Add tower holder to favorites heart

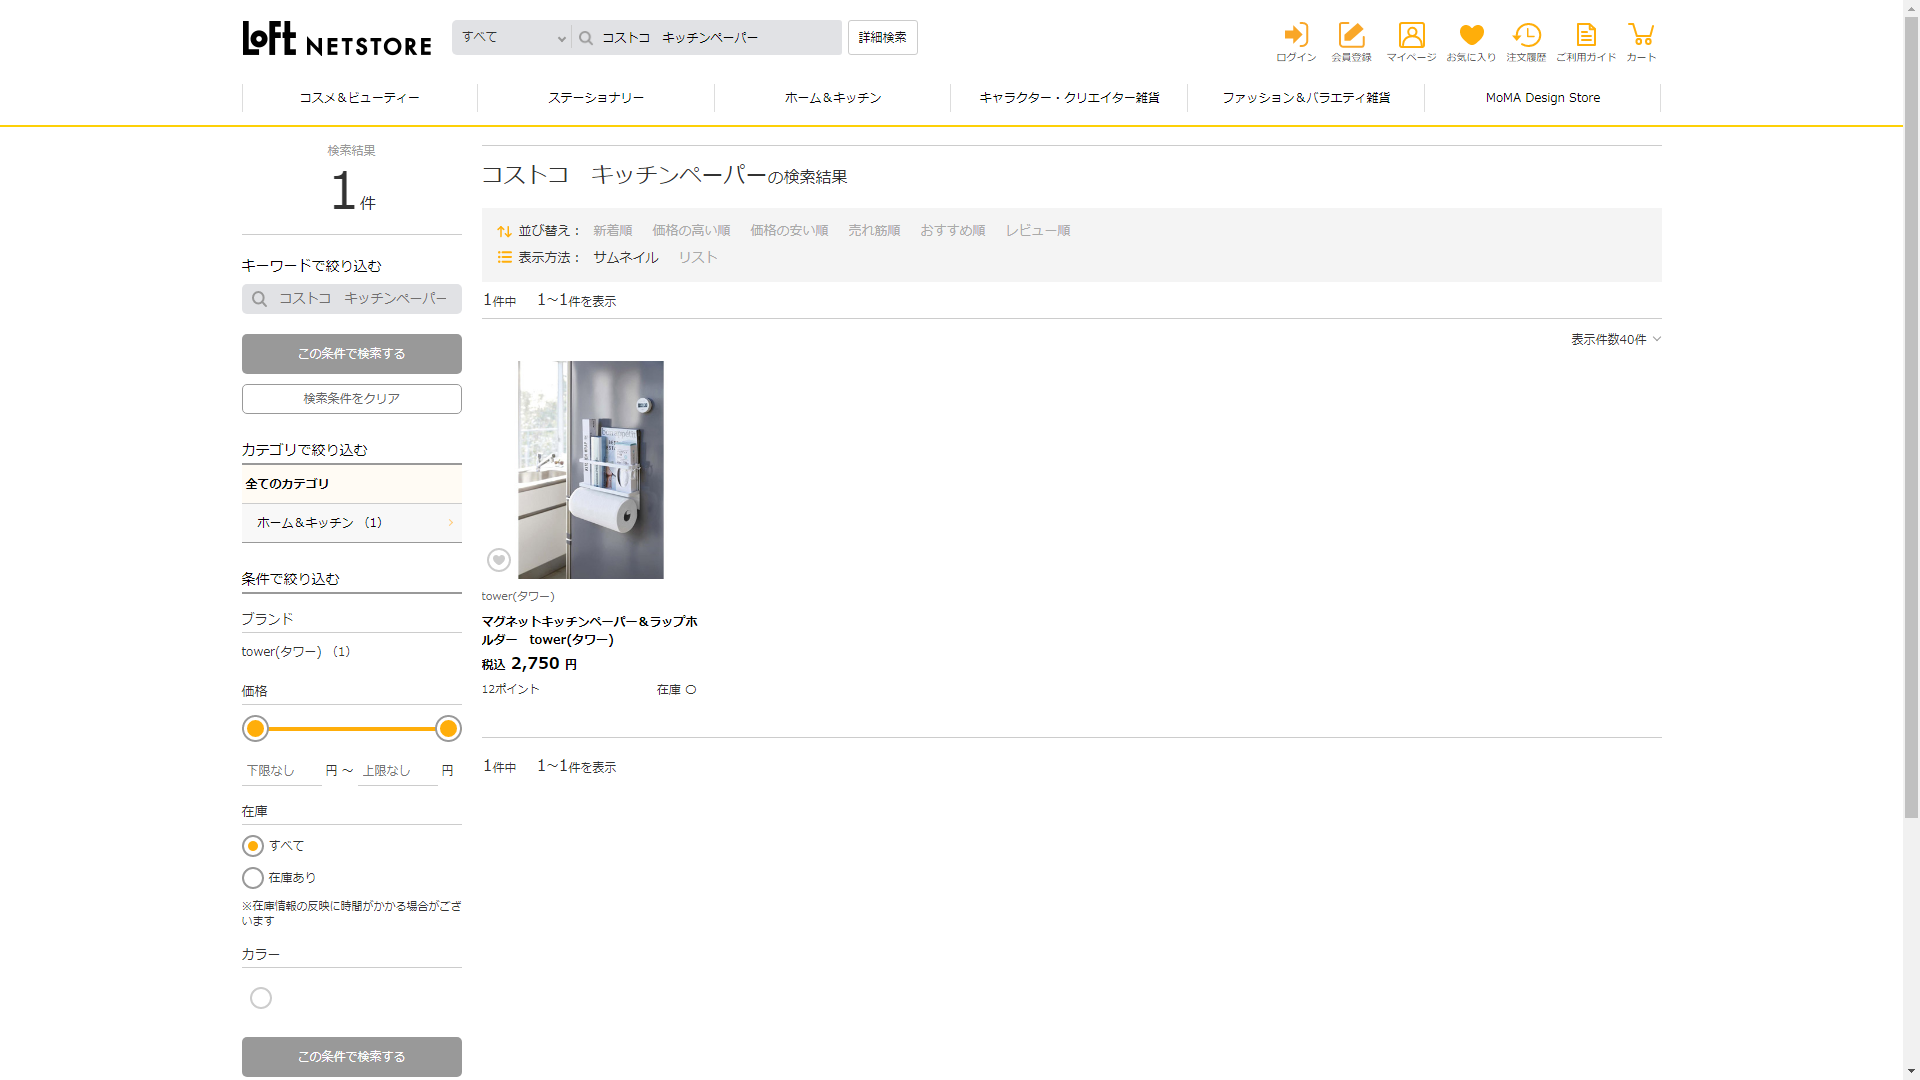click(499, 560)
